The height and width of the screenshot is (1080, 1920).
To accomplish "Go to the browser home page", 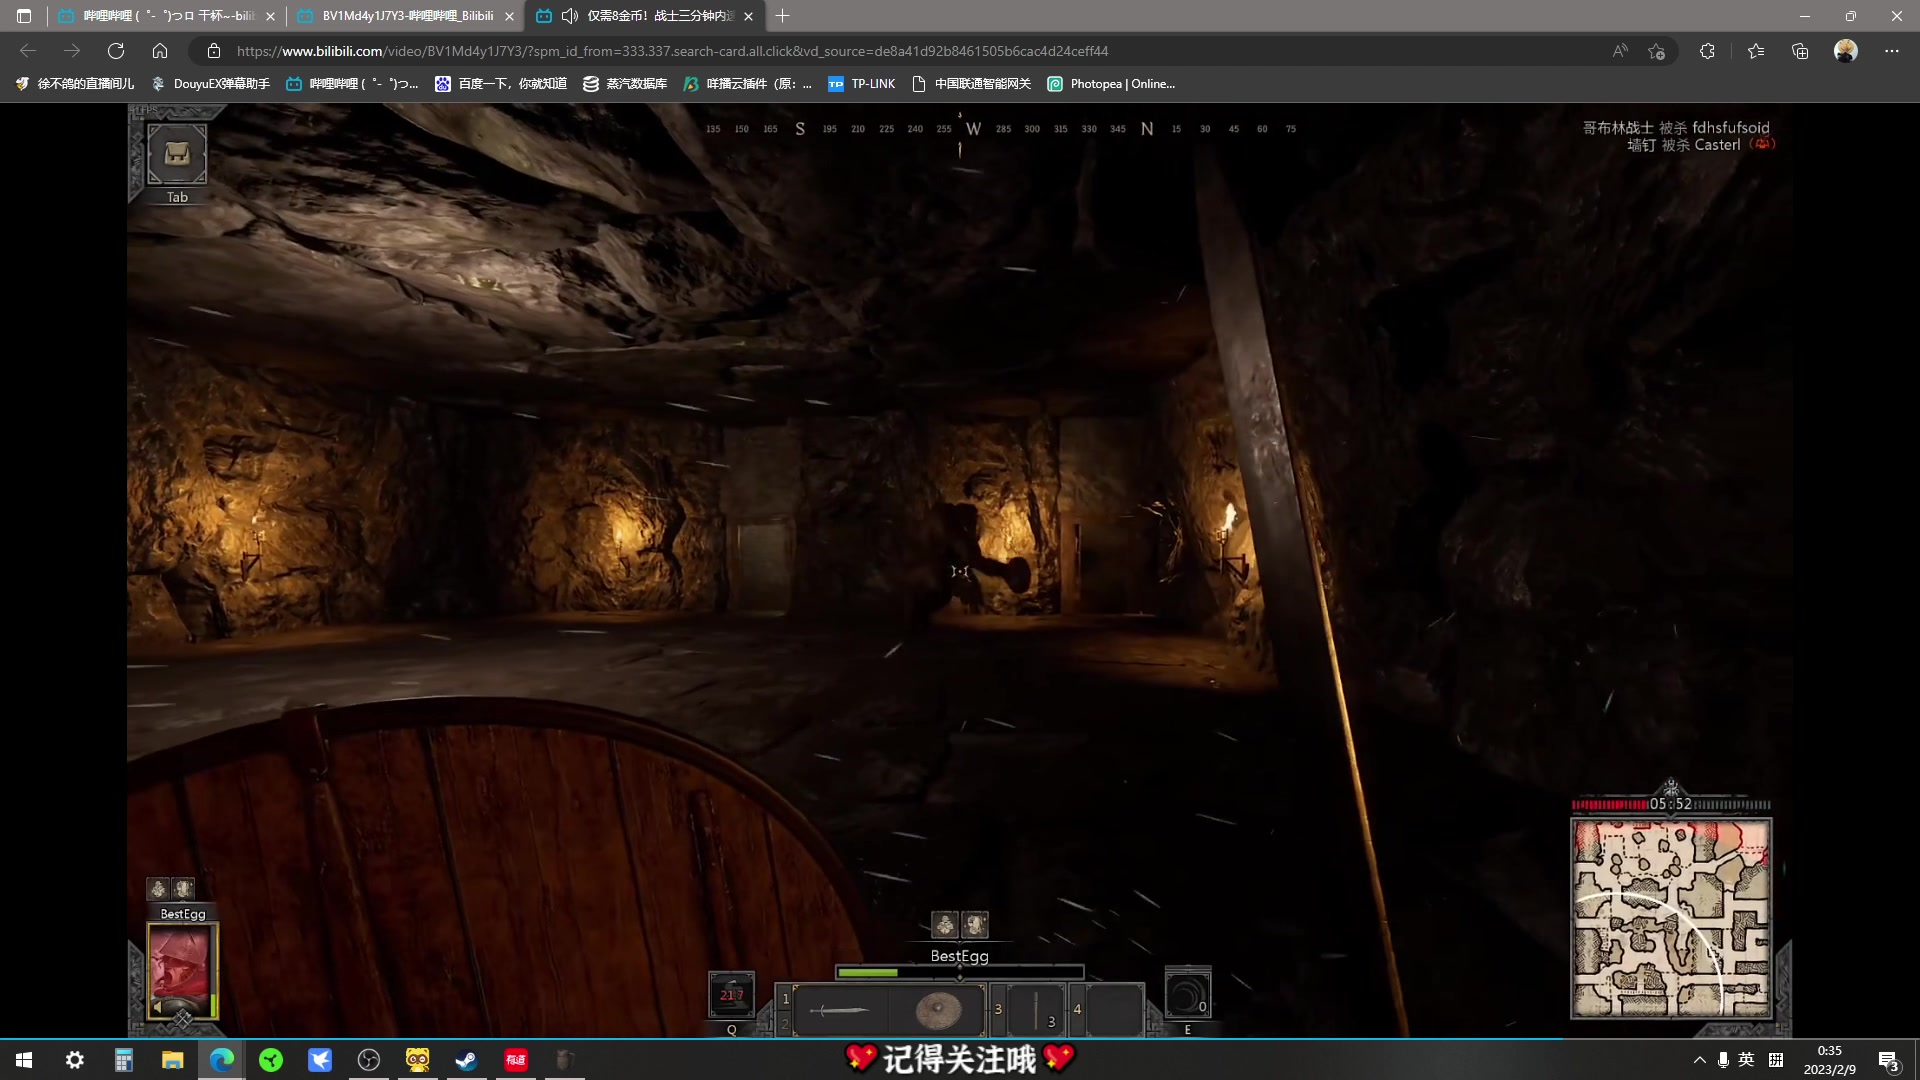I will pos(160,51).
